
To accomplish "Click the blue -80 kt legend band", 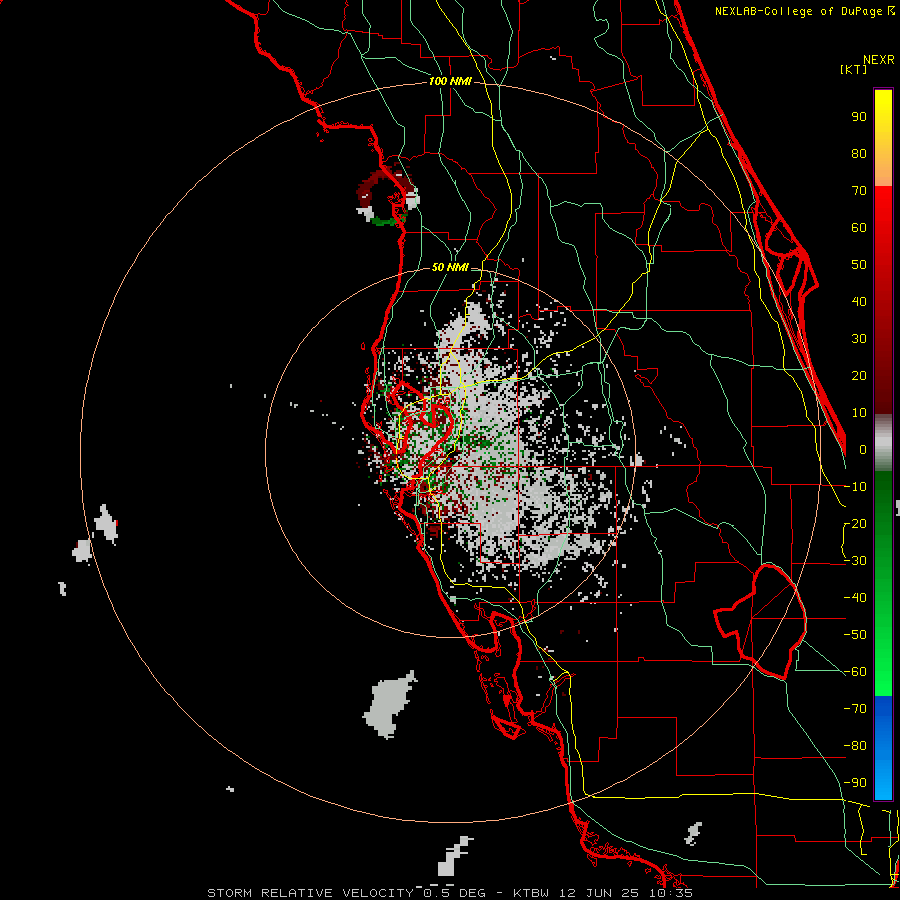I will pos(883,746).
